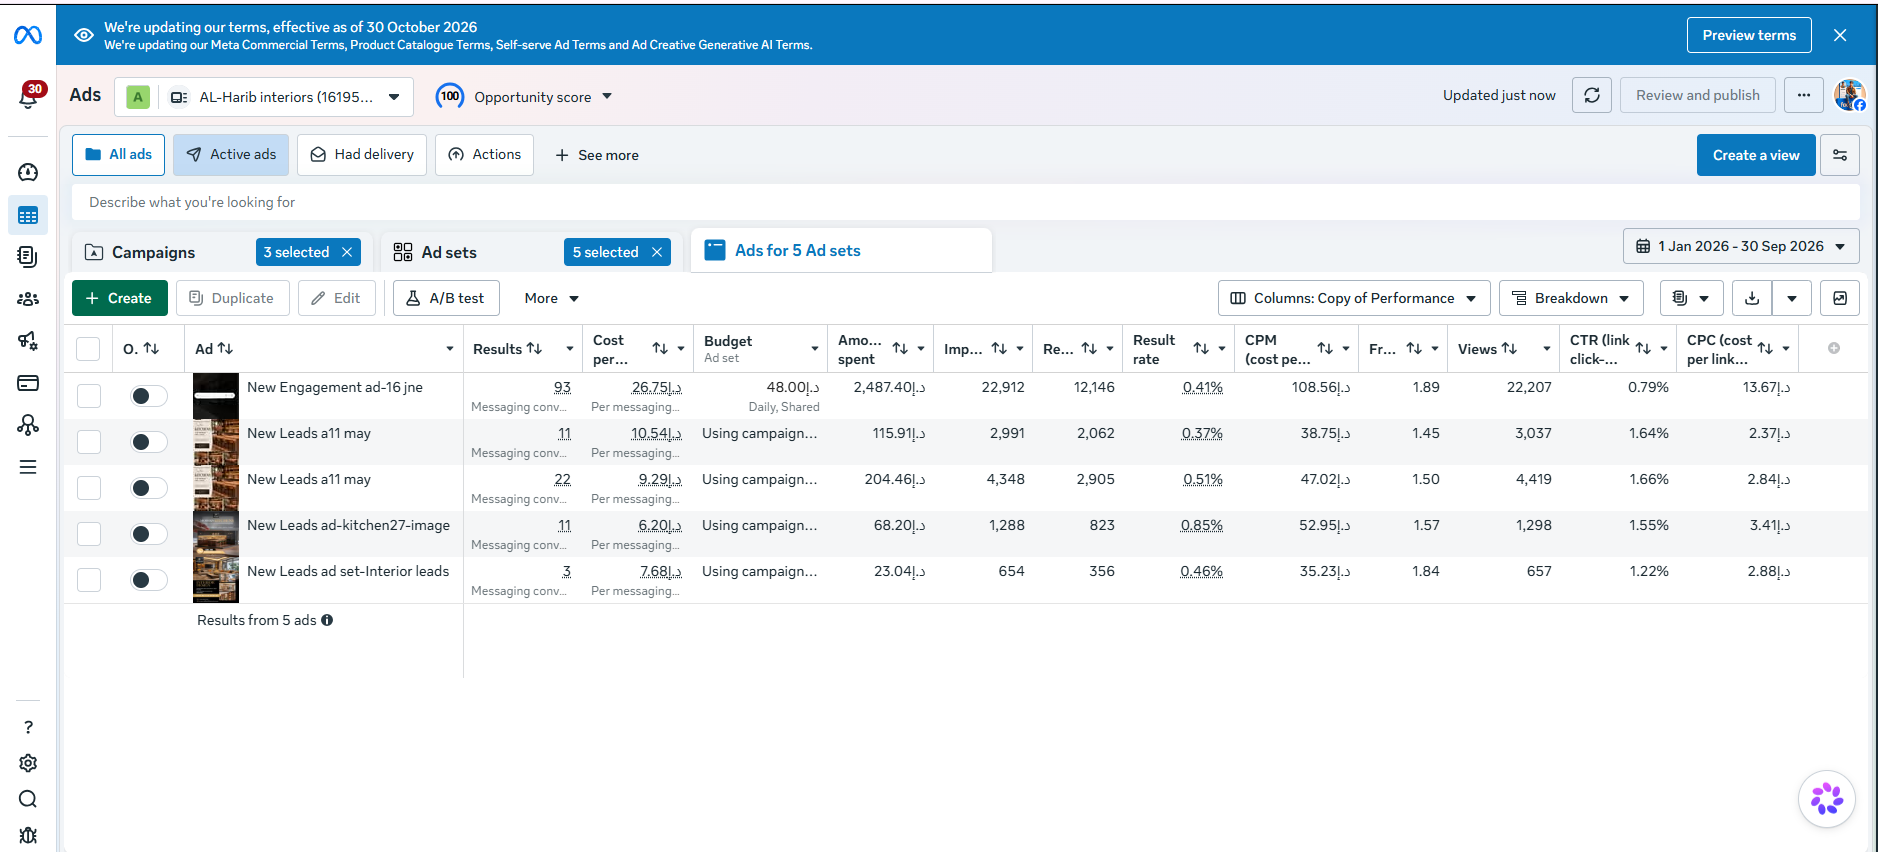Open Columns: Copy of Performance dropdown
The image size is (1878, 852).
click(1354, 298)
